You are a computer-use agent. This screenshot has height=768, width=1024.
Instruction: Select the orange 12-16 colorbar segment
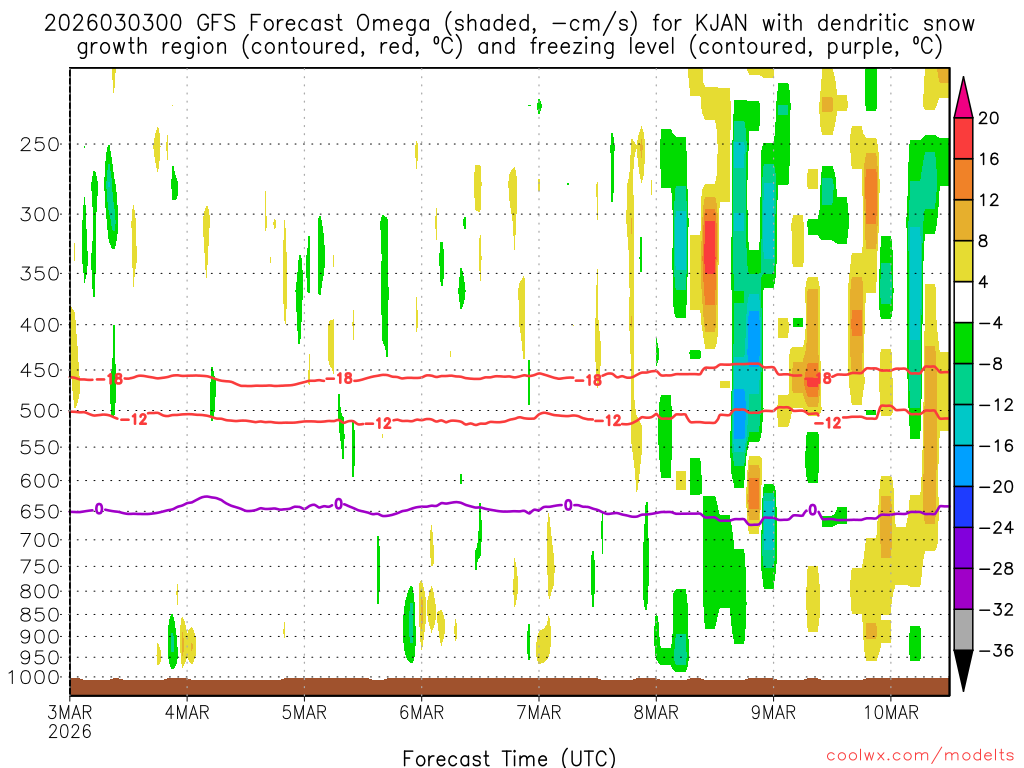[963, 179]
